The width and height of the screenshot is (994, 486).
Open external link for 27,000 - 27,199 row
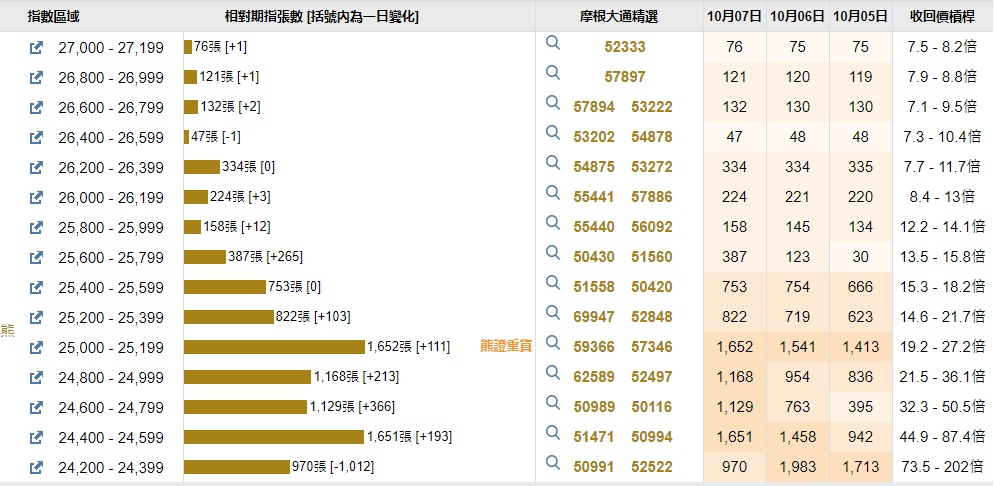37,47
